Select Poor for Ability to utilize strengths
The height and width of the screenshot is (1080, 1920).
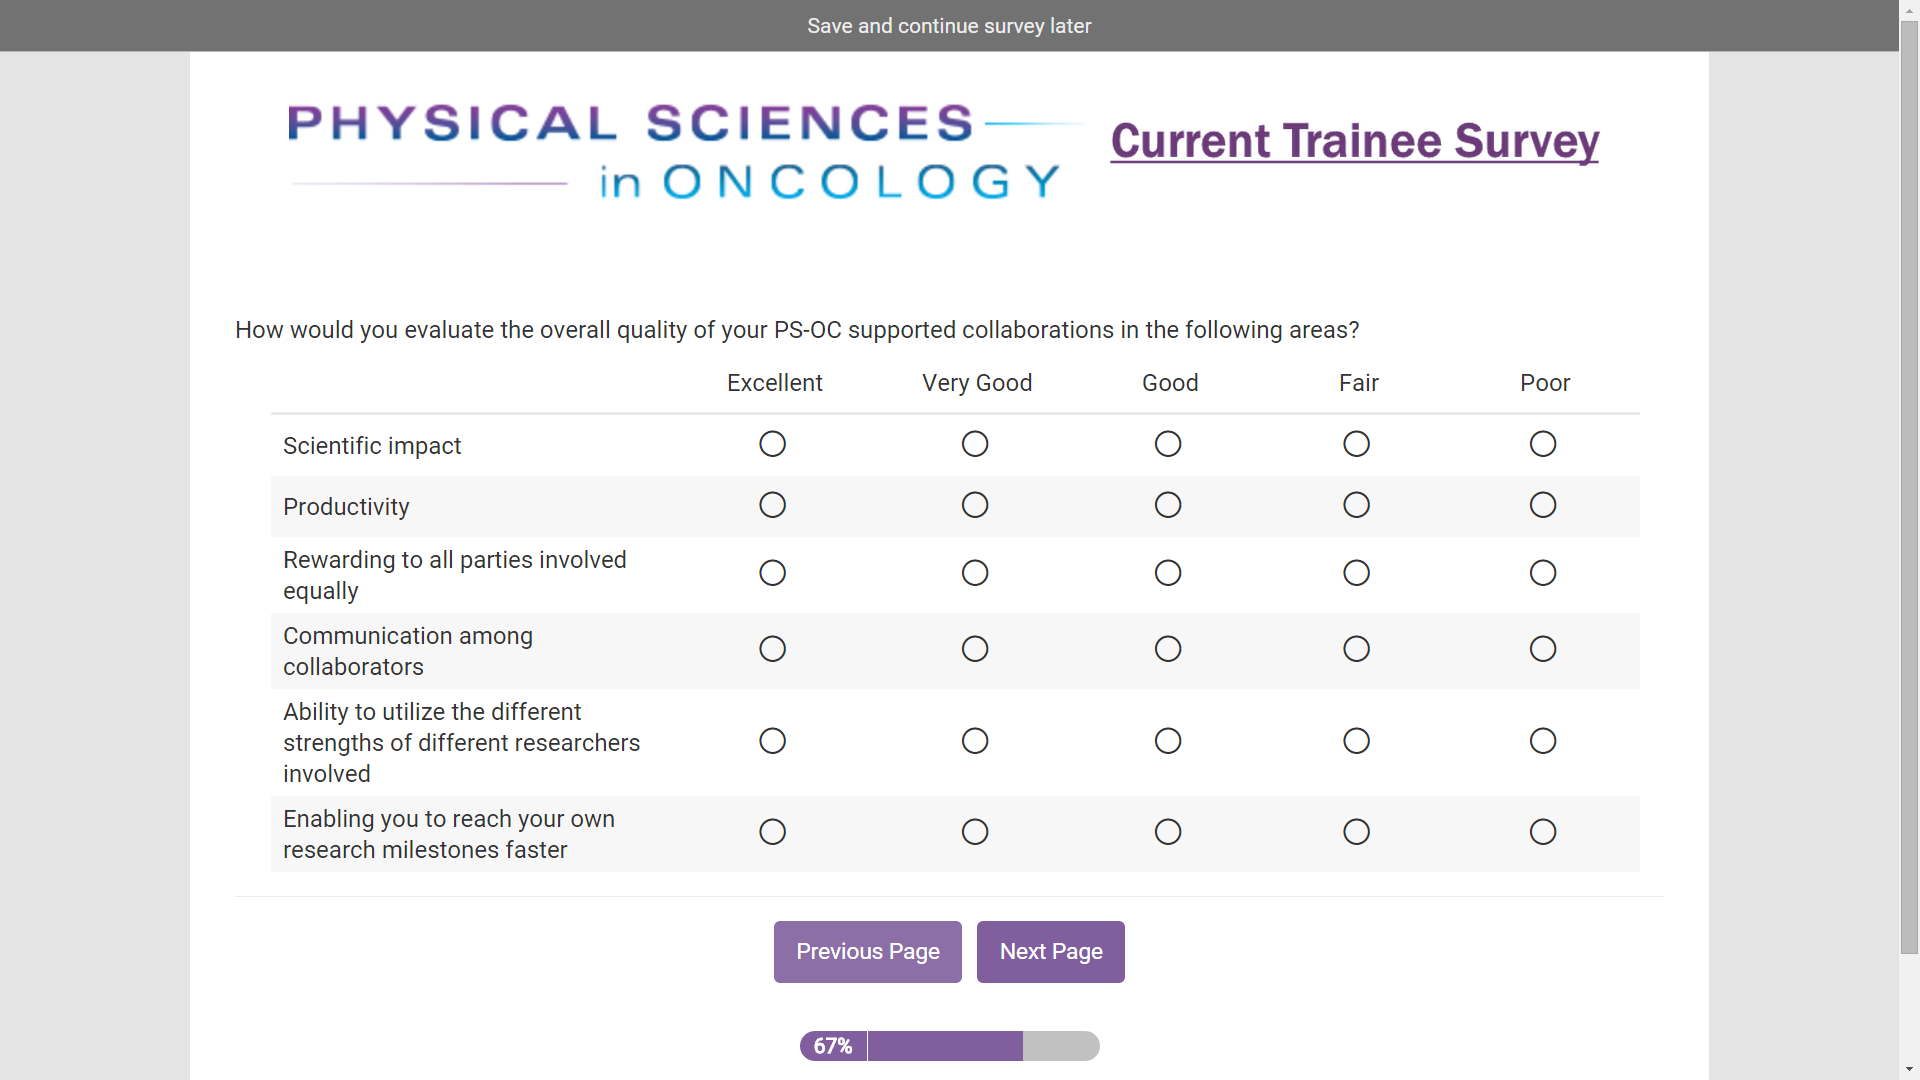(x=1543, y=741)
